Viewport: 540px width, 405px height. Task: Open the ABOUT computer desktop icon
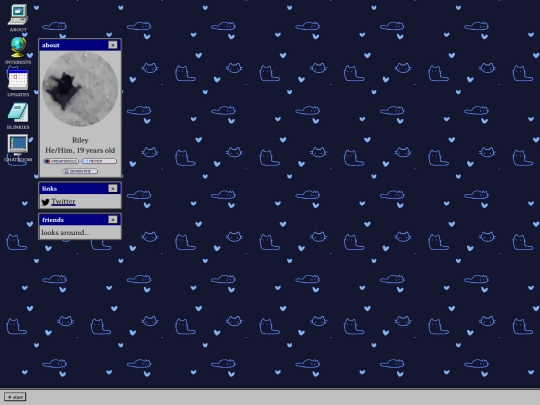click(18, 15)
